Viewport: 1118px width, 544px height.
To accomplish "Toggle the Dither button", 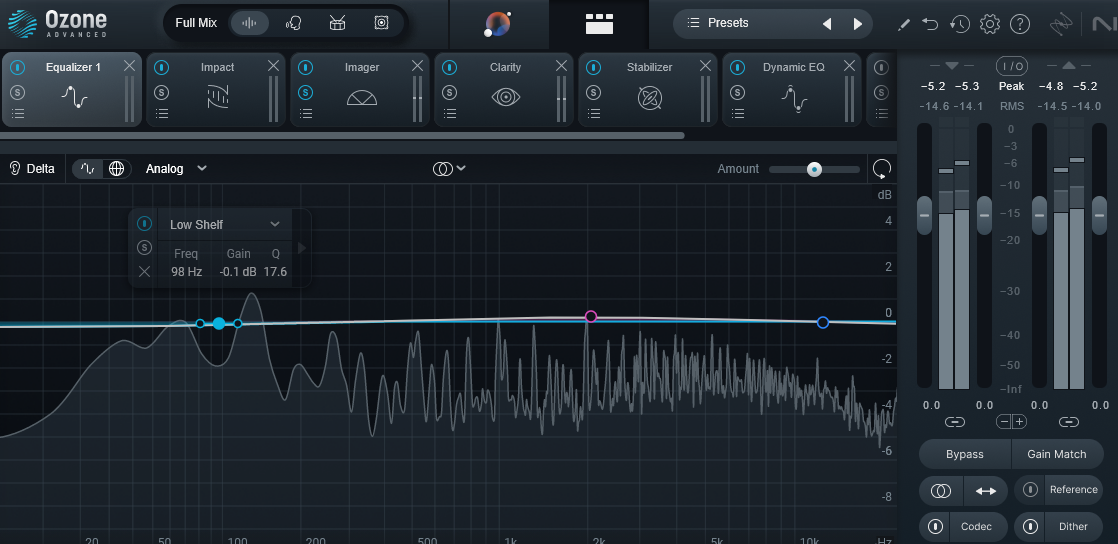I will click(x=1059, y=527).
